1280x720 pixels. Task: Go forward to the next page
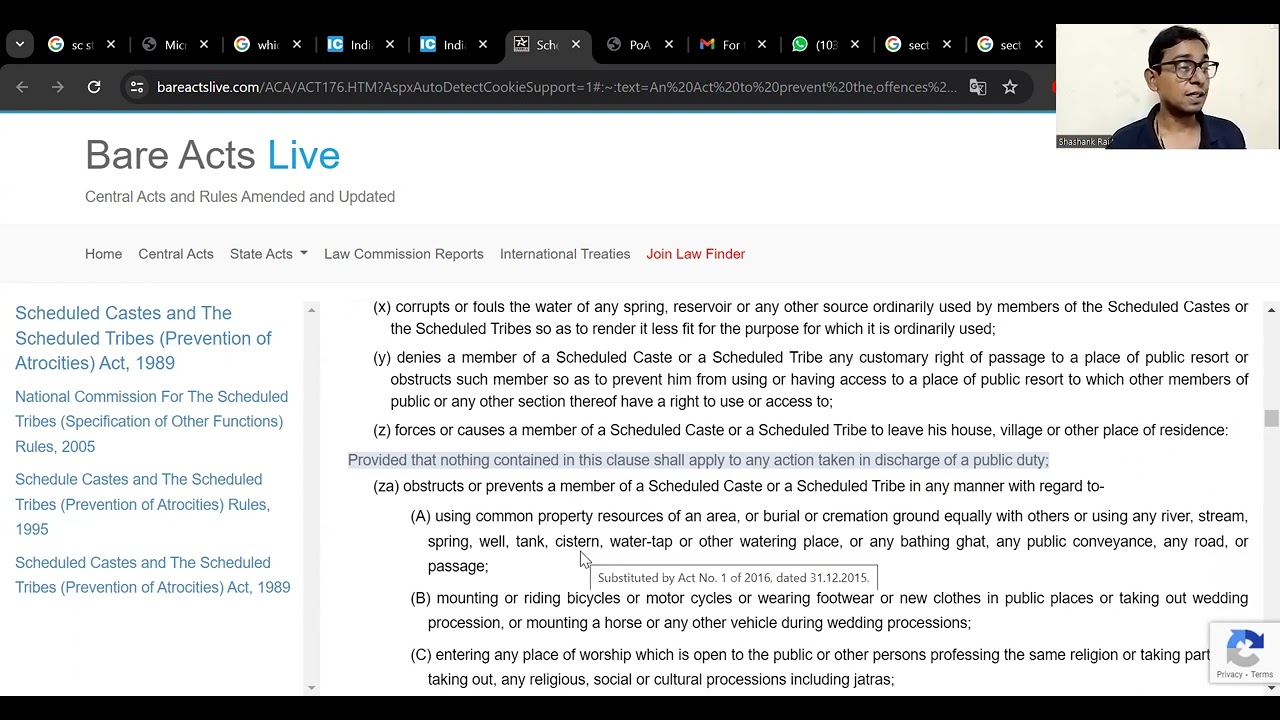[x=58, y=87]
